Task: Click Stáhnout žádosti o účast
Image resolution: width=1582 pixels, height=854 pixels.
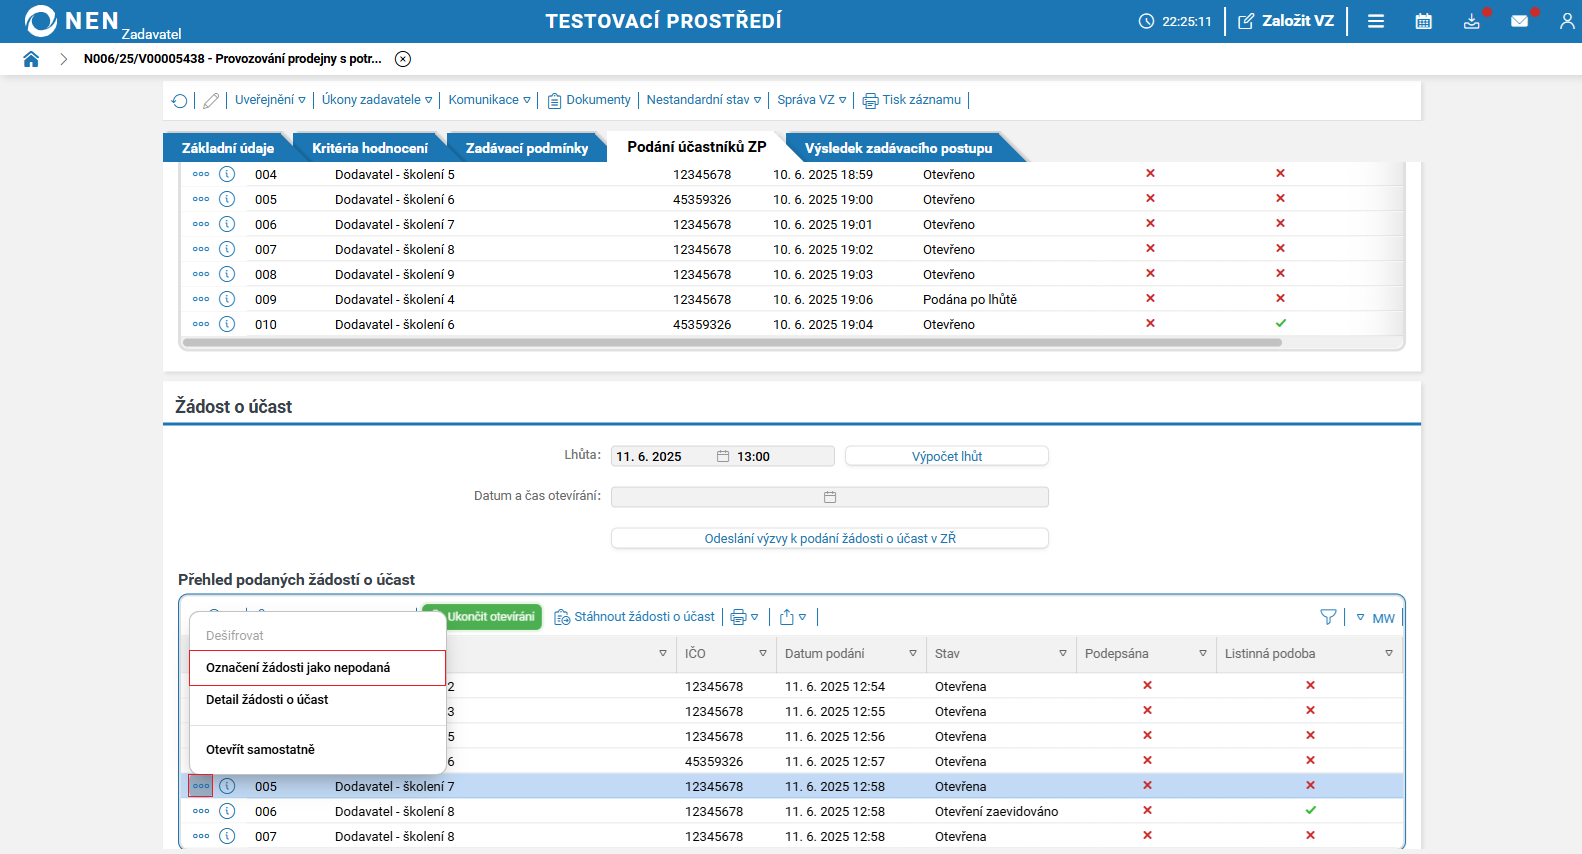Action: pyautogui.click(x=635, y=617)
